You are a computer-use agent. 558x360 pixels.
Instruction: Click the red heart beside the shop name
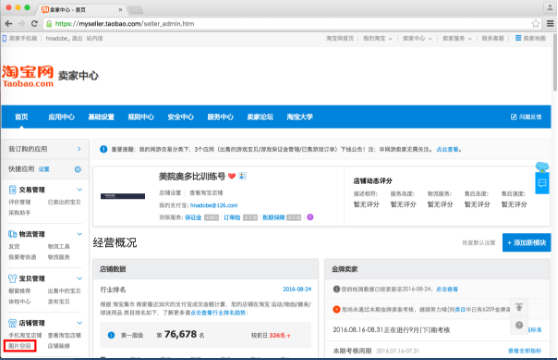pos(232,176)
